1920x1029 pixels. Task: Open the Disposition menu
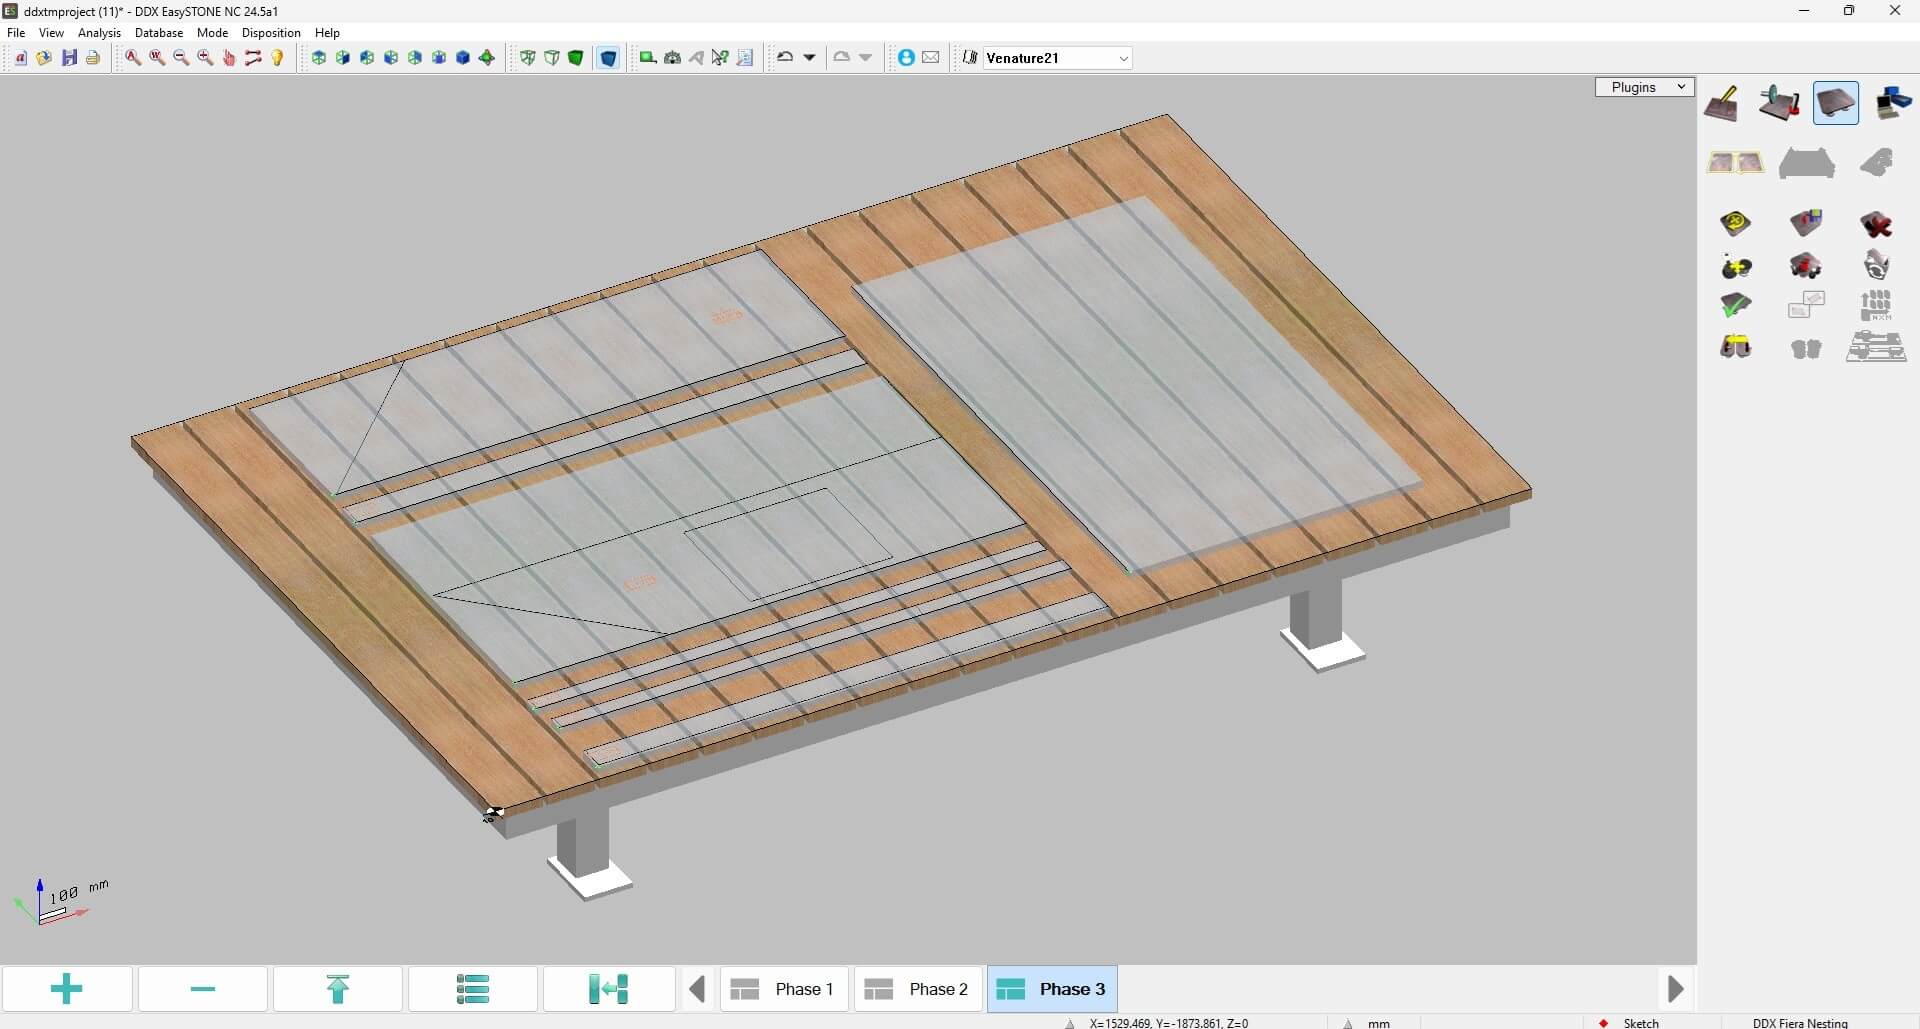coord(271,33)
